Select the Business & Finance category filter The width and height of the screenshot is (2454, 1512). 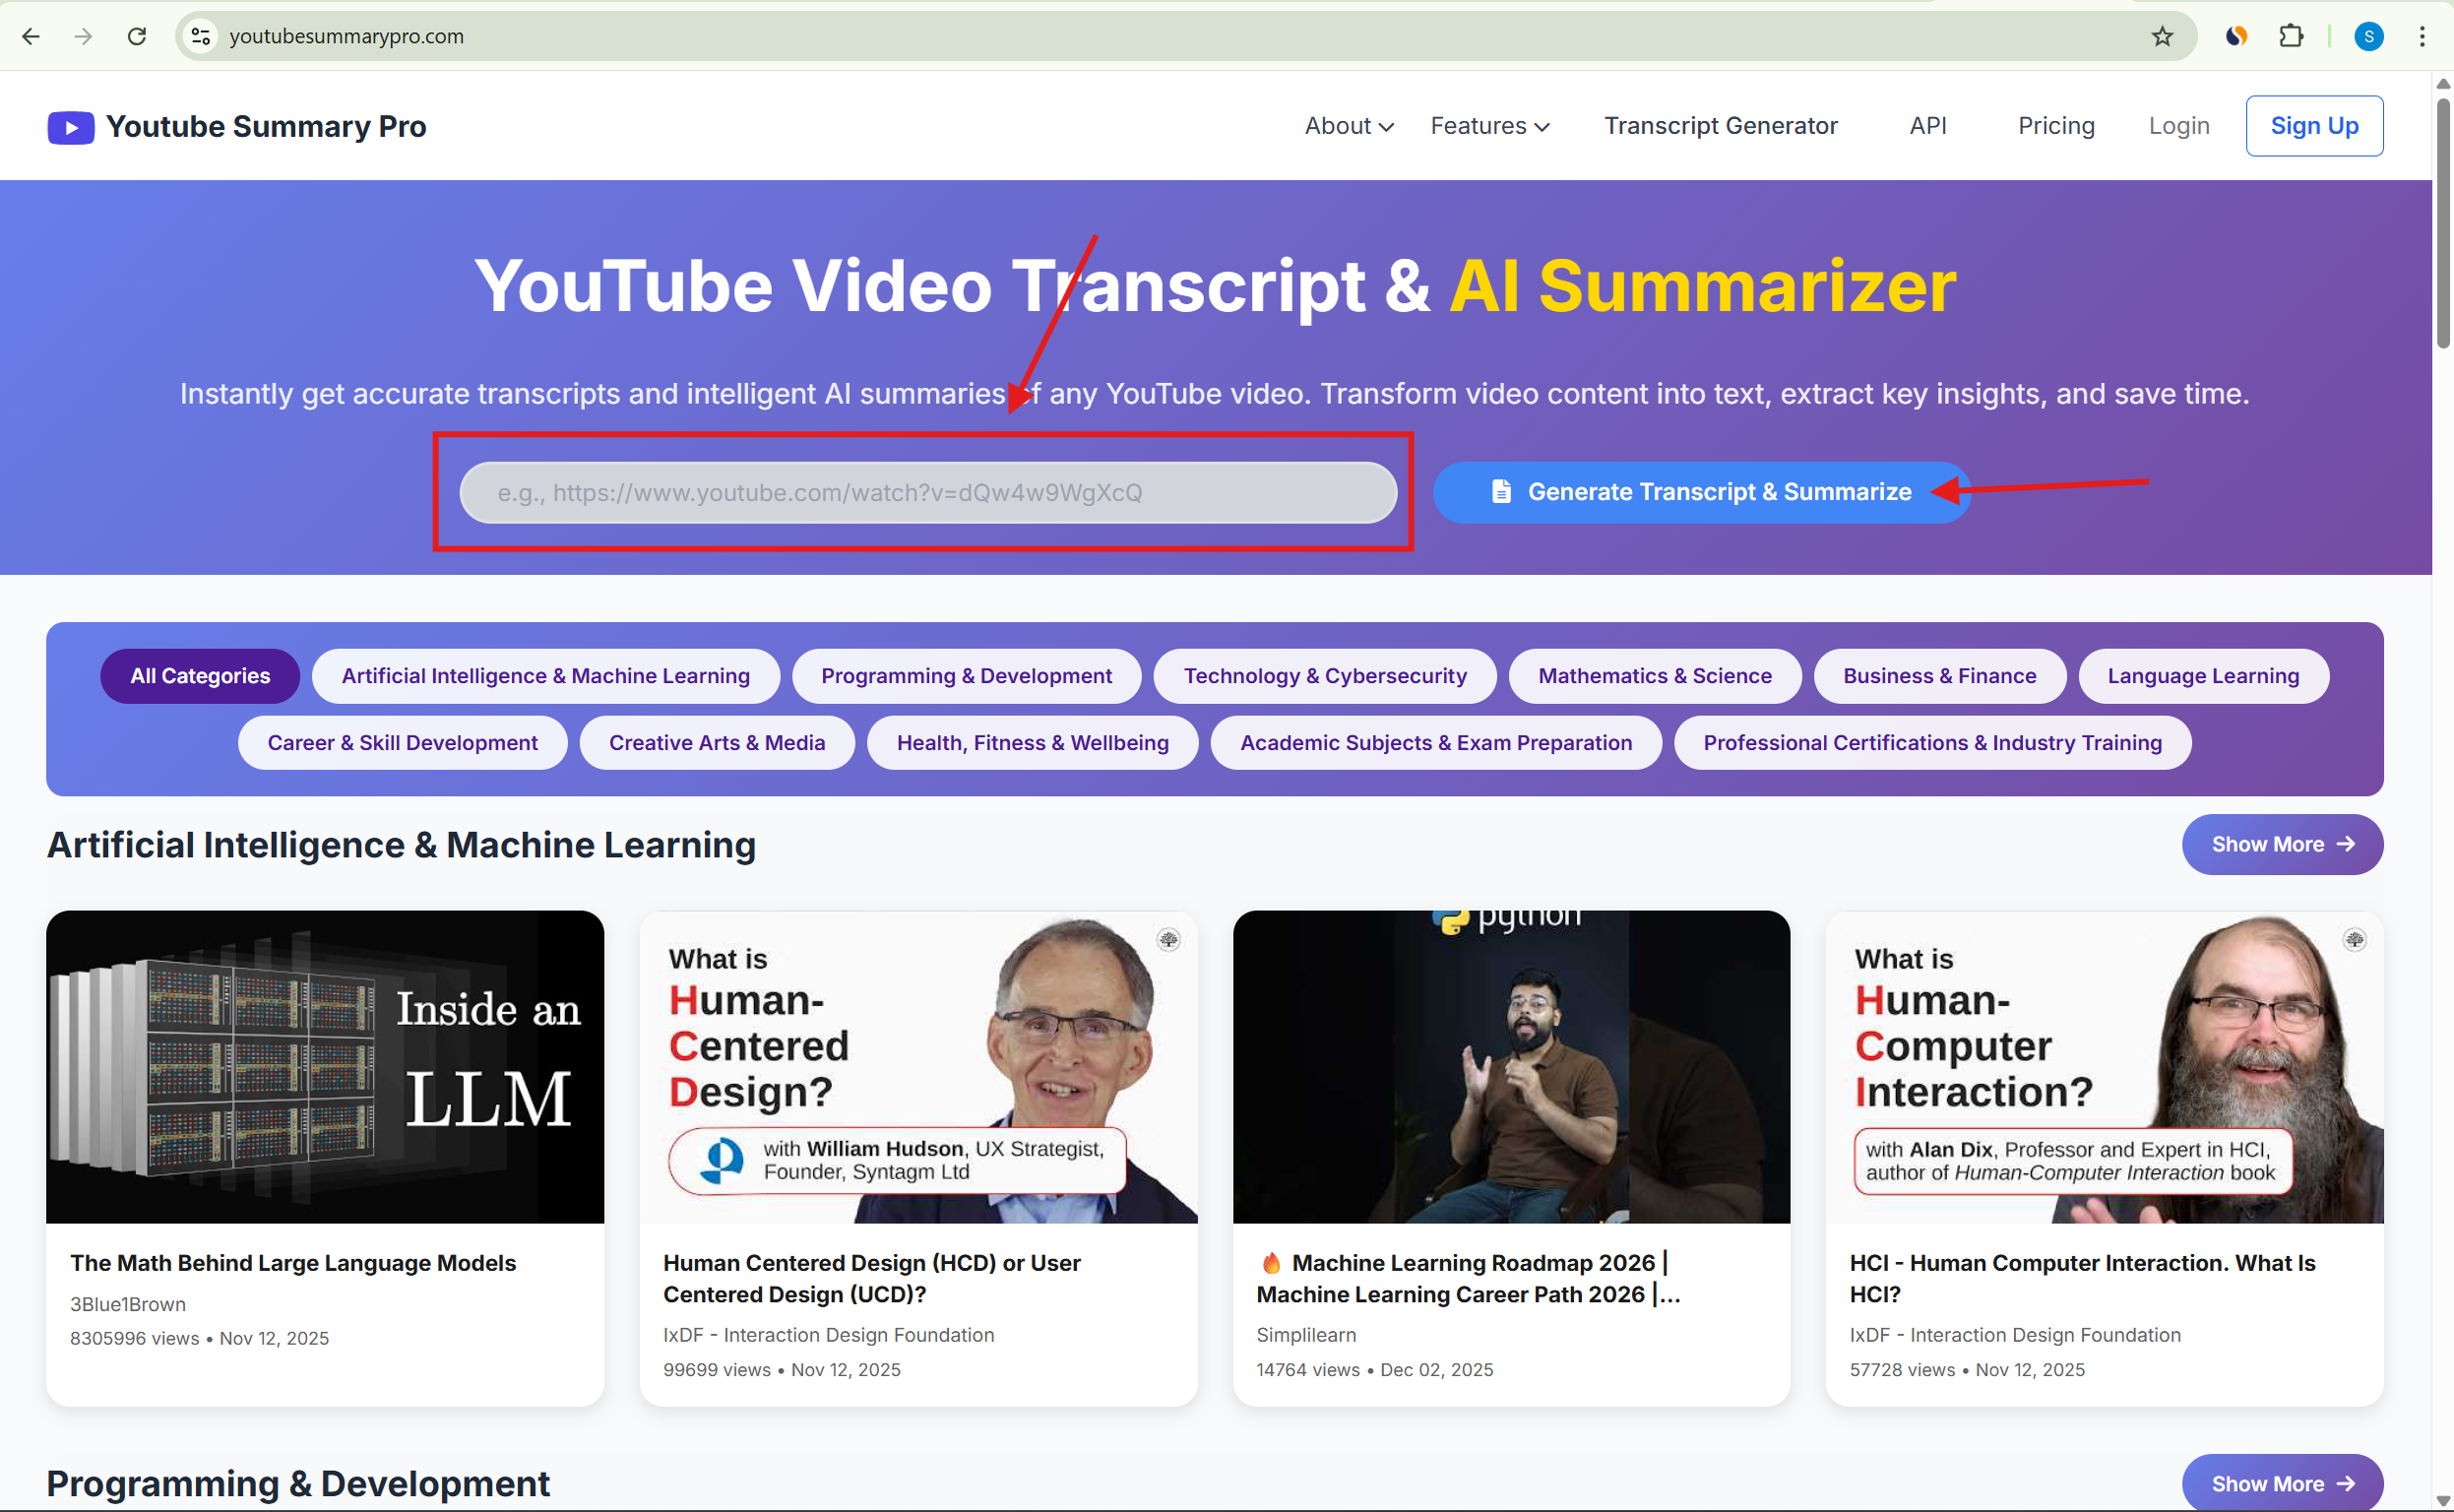(x=1939, y=675)
